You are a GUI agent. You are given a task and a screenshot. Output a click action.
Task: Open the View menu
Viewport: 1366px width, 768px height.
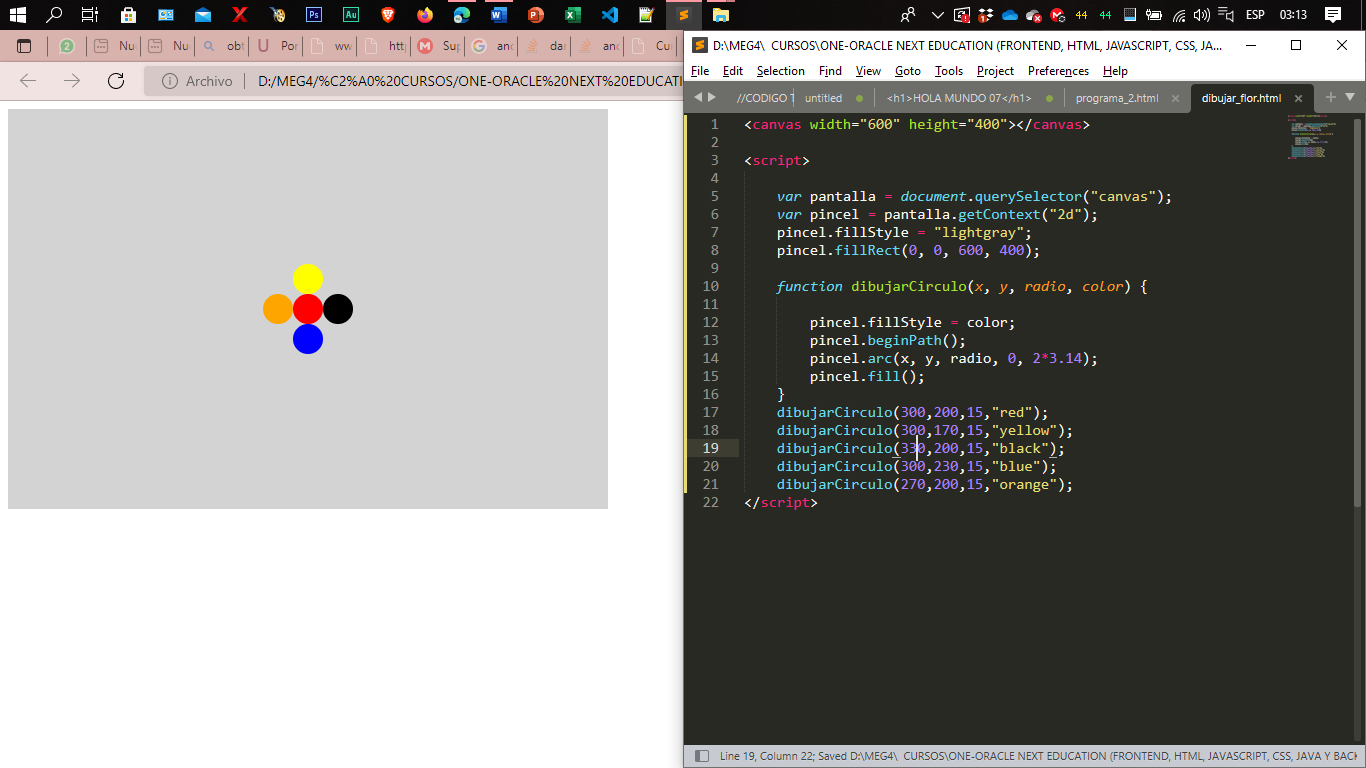pyautogui.click(x=869, y=71)
